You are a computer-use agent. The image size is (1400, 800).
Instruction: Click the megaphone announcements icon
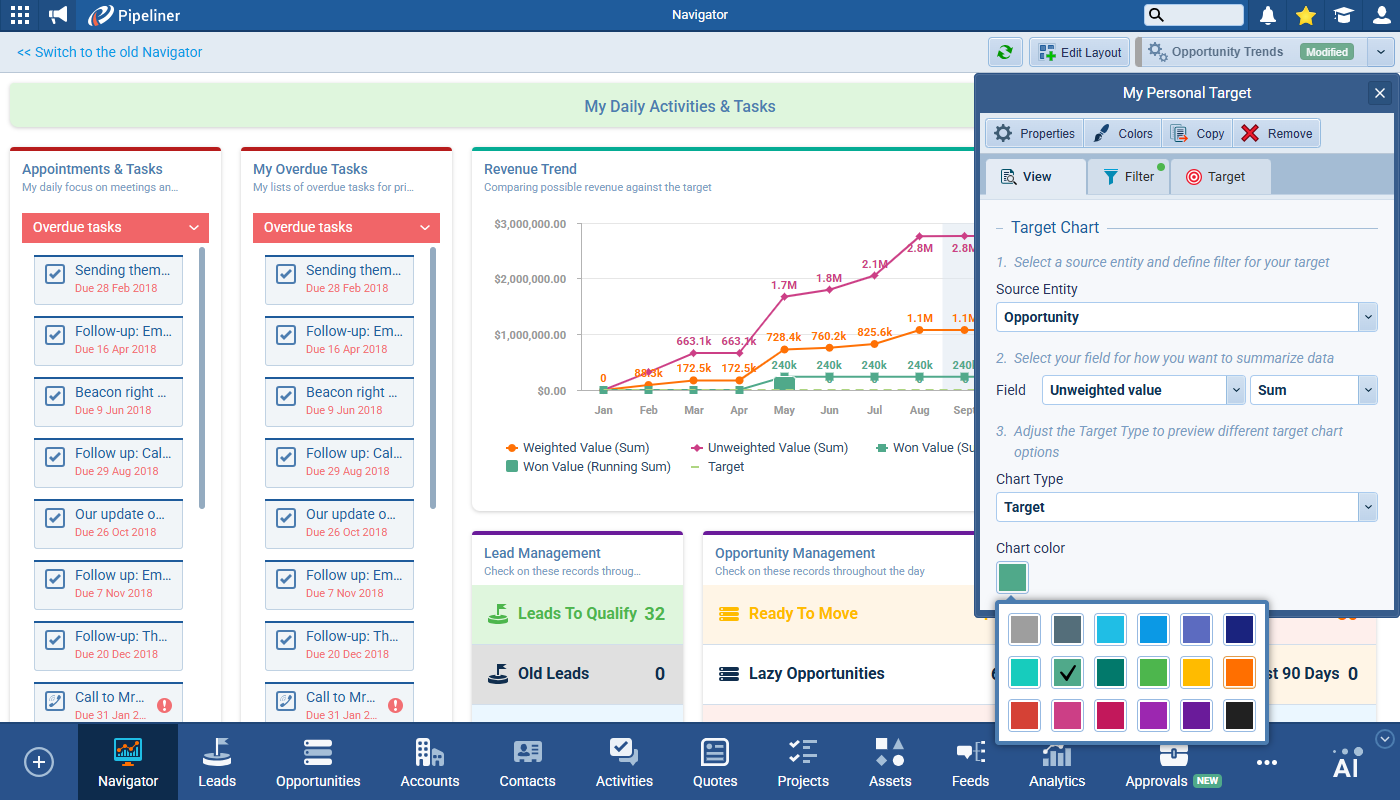58,15
